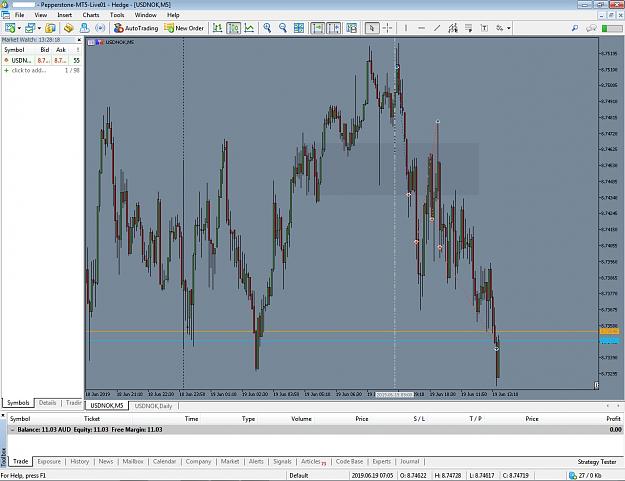Open the Profiles toolbar icon
Viewport: 625px width, 481px height.
30,28
